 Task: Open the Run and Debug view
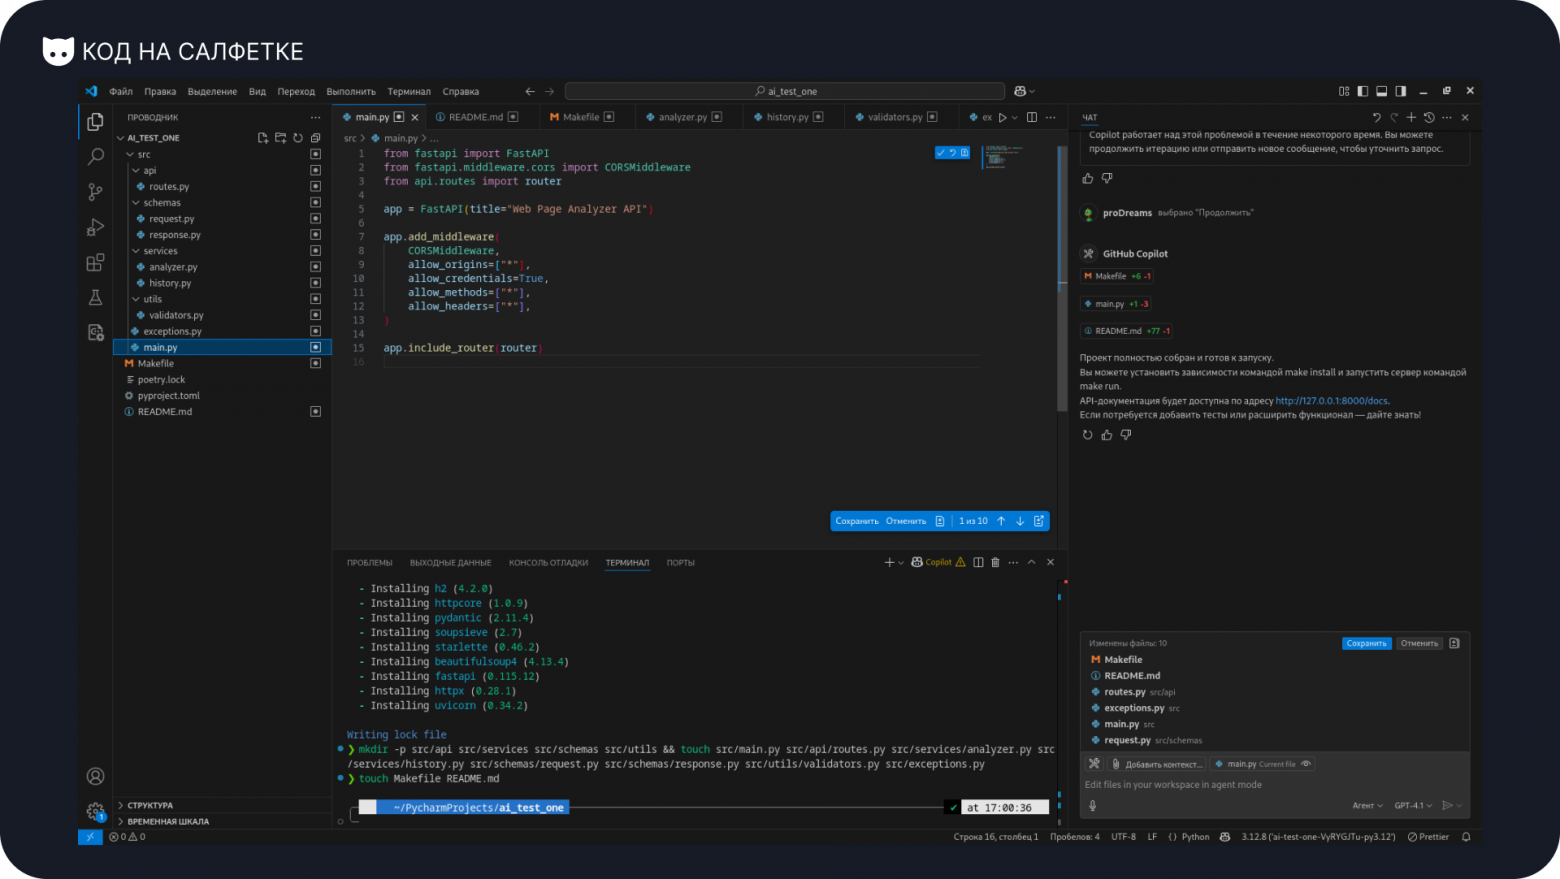96,227
